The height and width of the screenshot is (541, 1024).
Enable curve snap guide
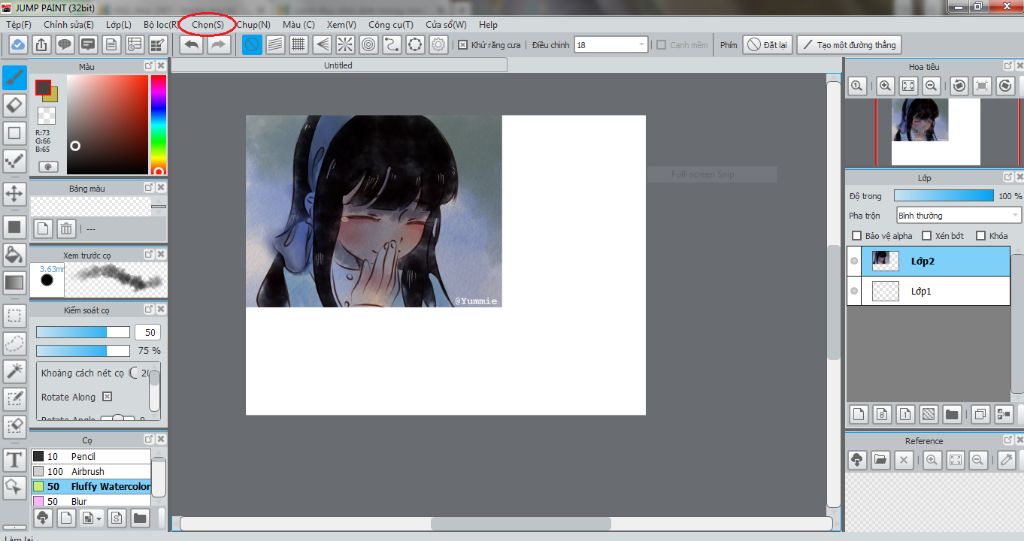click(x=392, y=44)
